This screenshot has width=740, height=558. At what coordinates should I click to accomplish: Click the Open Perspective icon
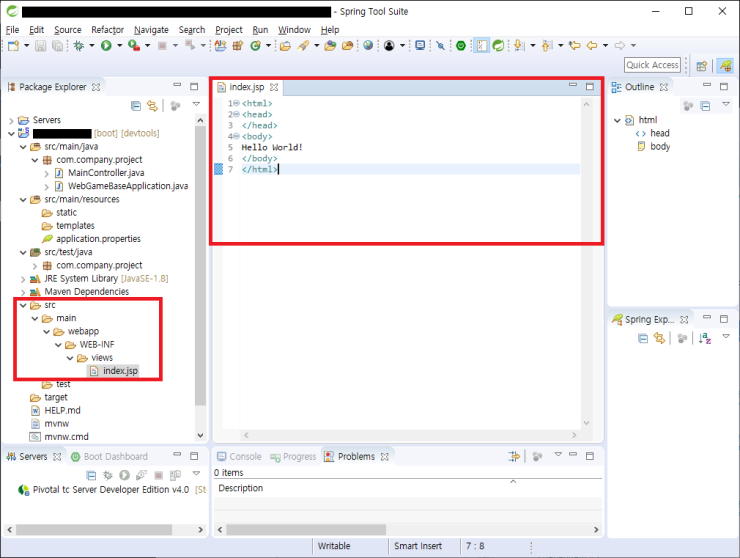(701, 65)
